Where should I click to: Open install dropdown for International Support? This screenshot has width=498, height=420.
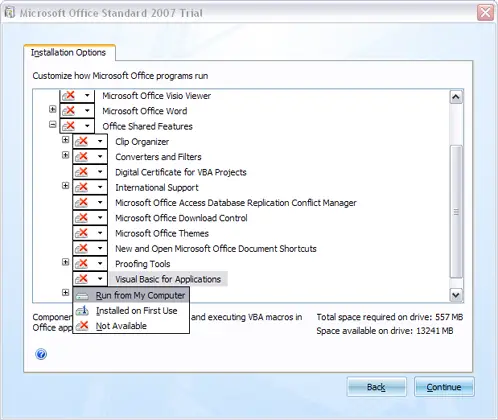pyautogui.click(x=90, y=187)
